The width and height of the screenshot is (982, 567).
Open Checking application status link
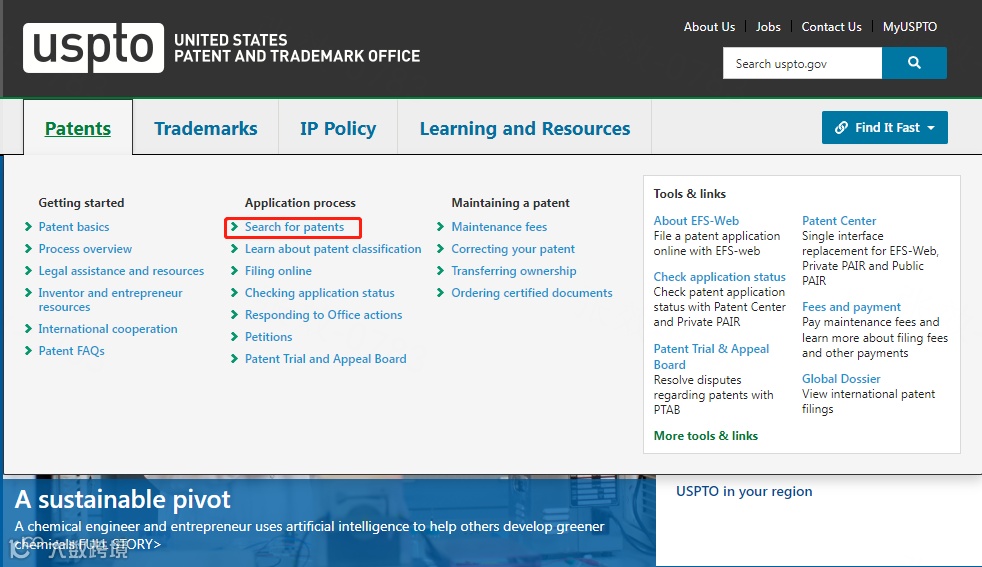[319, 293]
